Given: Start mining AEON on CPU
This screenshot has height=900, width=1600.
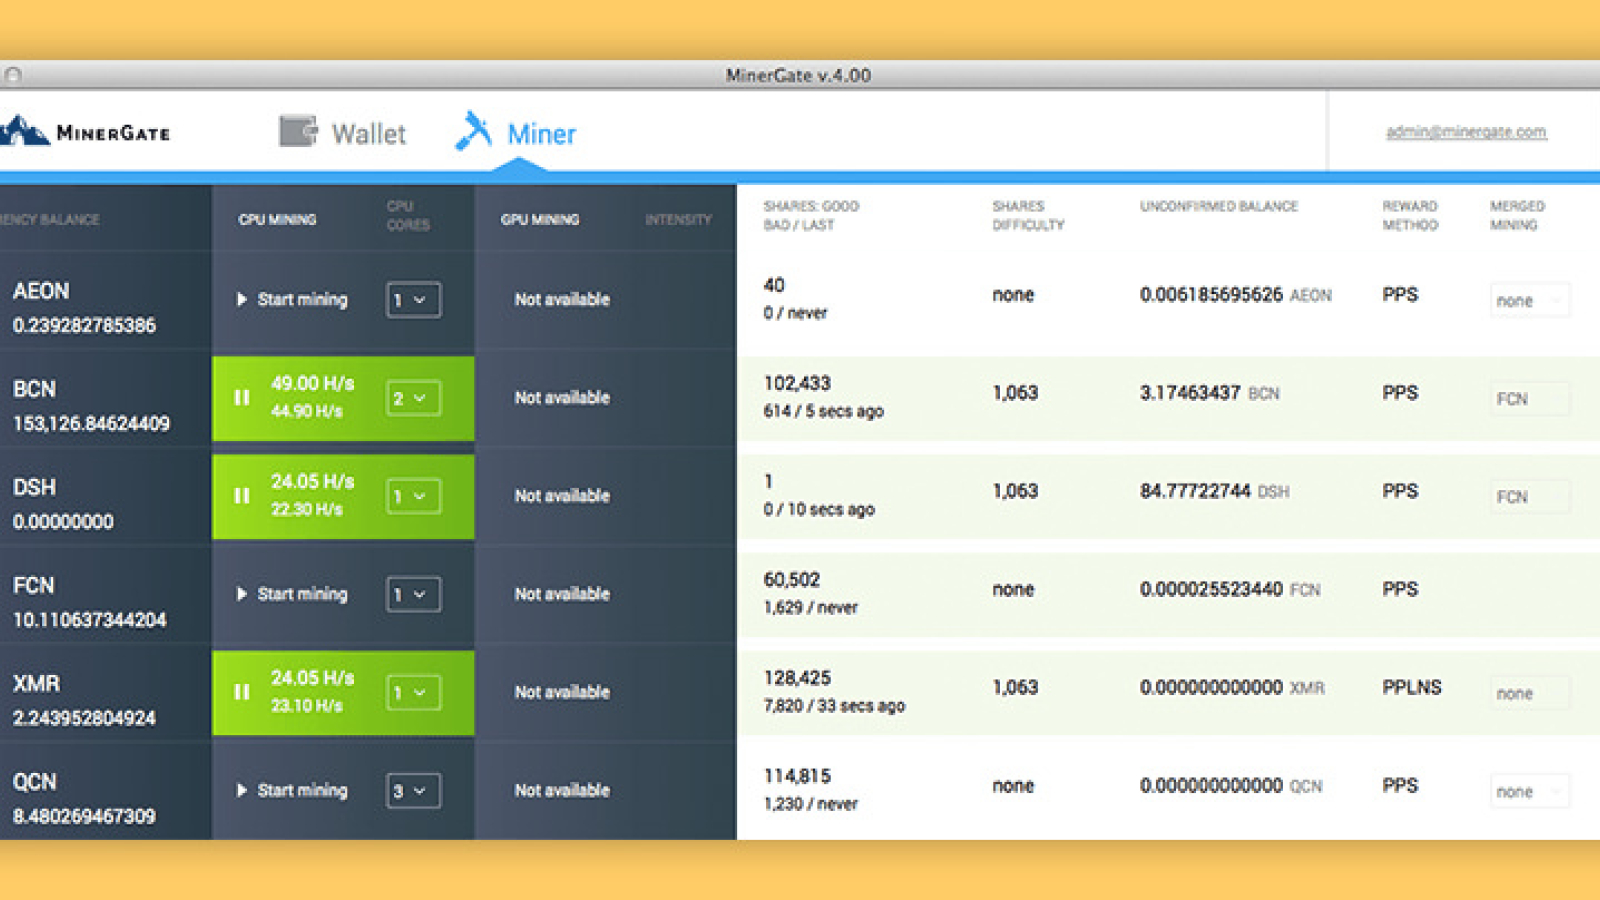Looking at the screenshot, I should tap(292, 299).
